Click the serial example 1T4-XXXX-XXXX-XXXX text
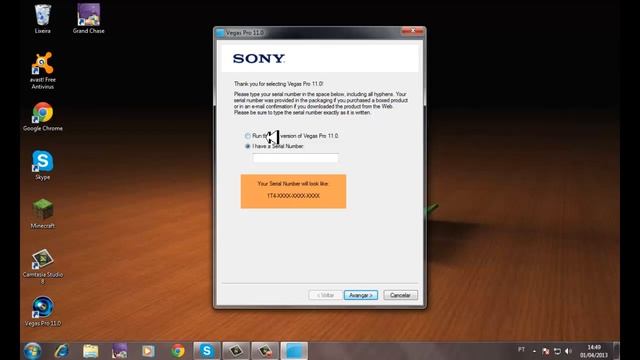The height and width of the screenshot is (360, 640). tap(293, 196)
